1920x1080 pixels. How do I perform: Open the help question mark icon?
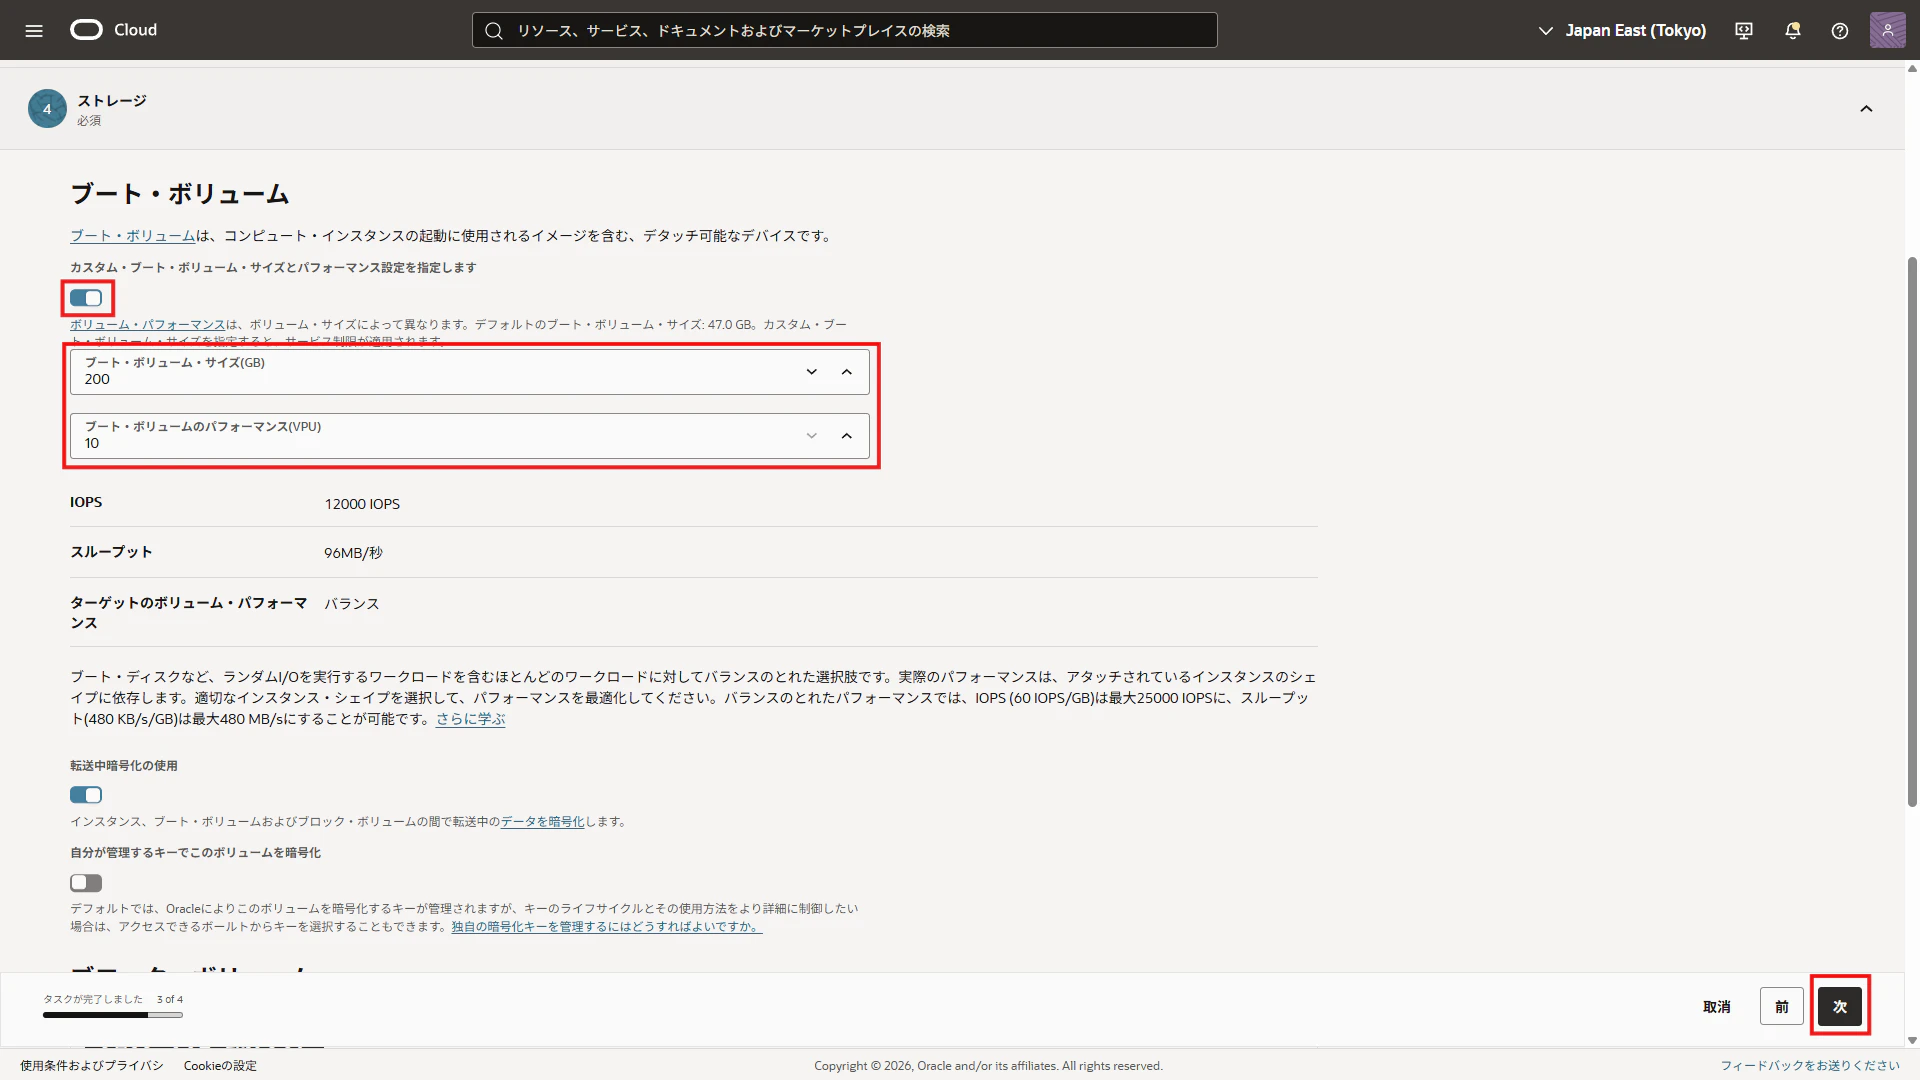pos(1840,31)
